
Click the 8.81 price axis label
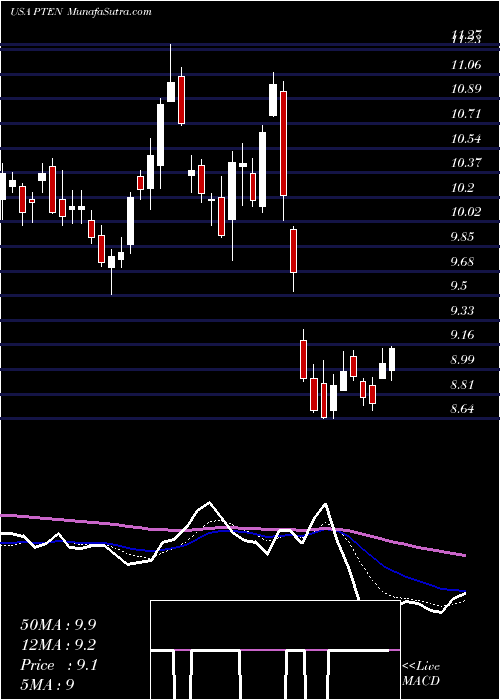coord(462,385)
